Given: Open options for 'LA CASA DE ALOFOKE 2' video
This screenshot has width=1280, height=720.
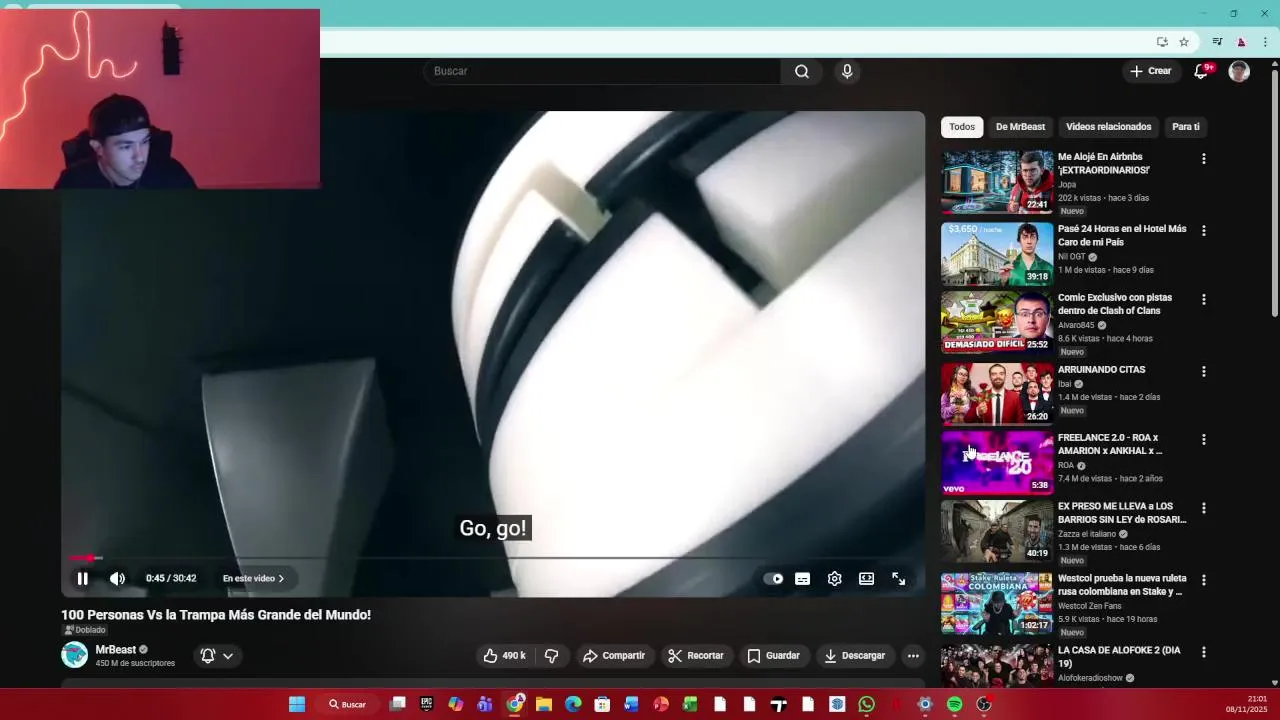Looking at the screenshot, I should click(1203, 652).
